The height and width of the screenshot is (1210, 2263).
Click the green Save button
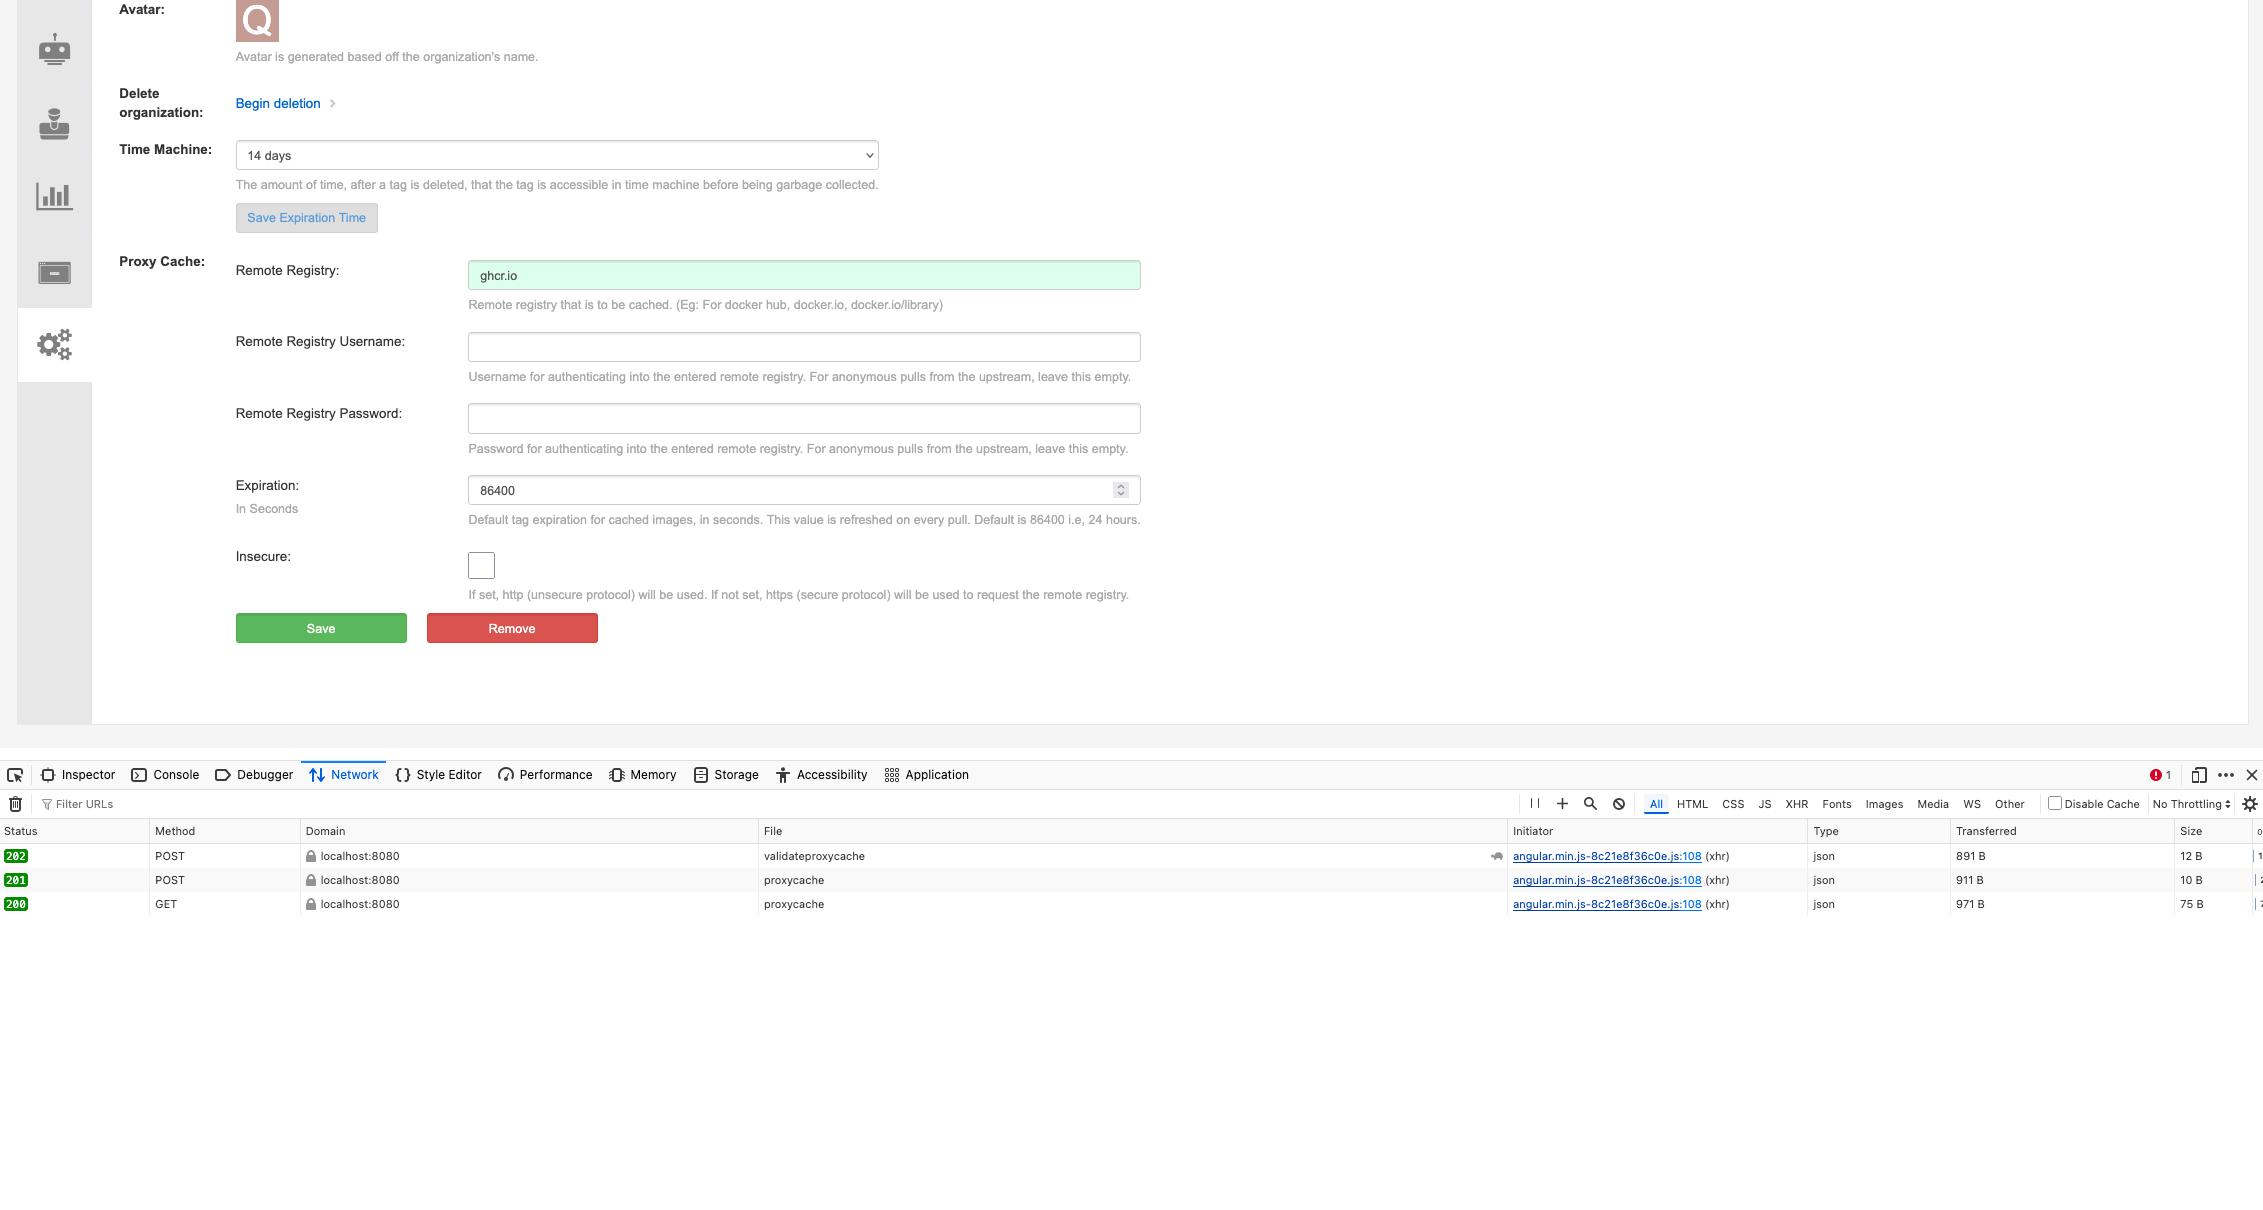point(321,628)
